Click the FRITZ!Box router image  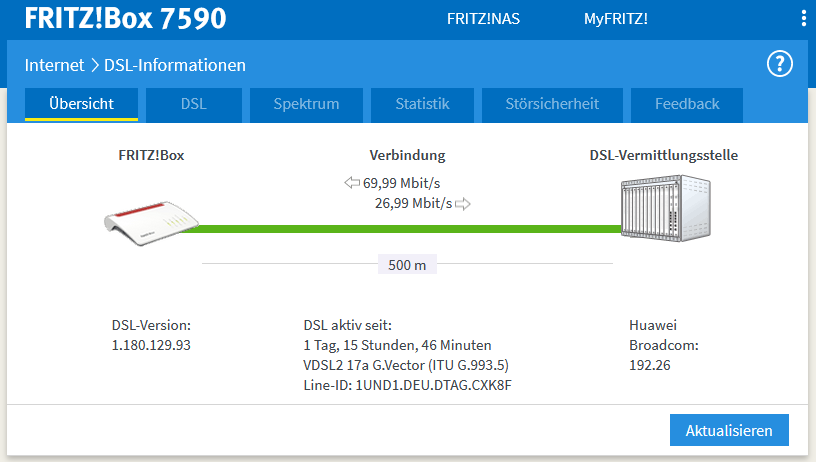pos(151,223)
